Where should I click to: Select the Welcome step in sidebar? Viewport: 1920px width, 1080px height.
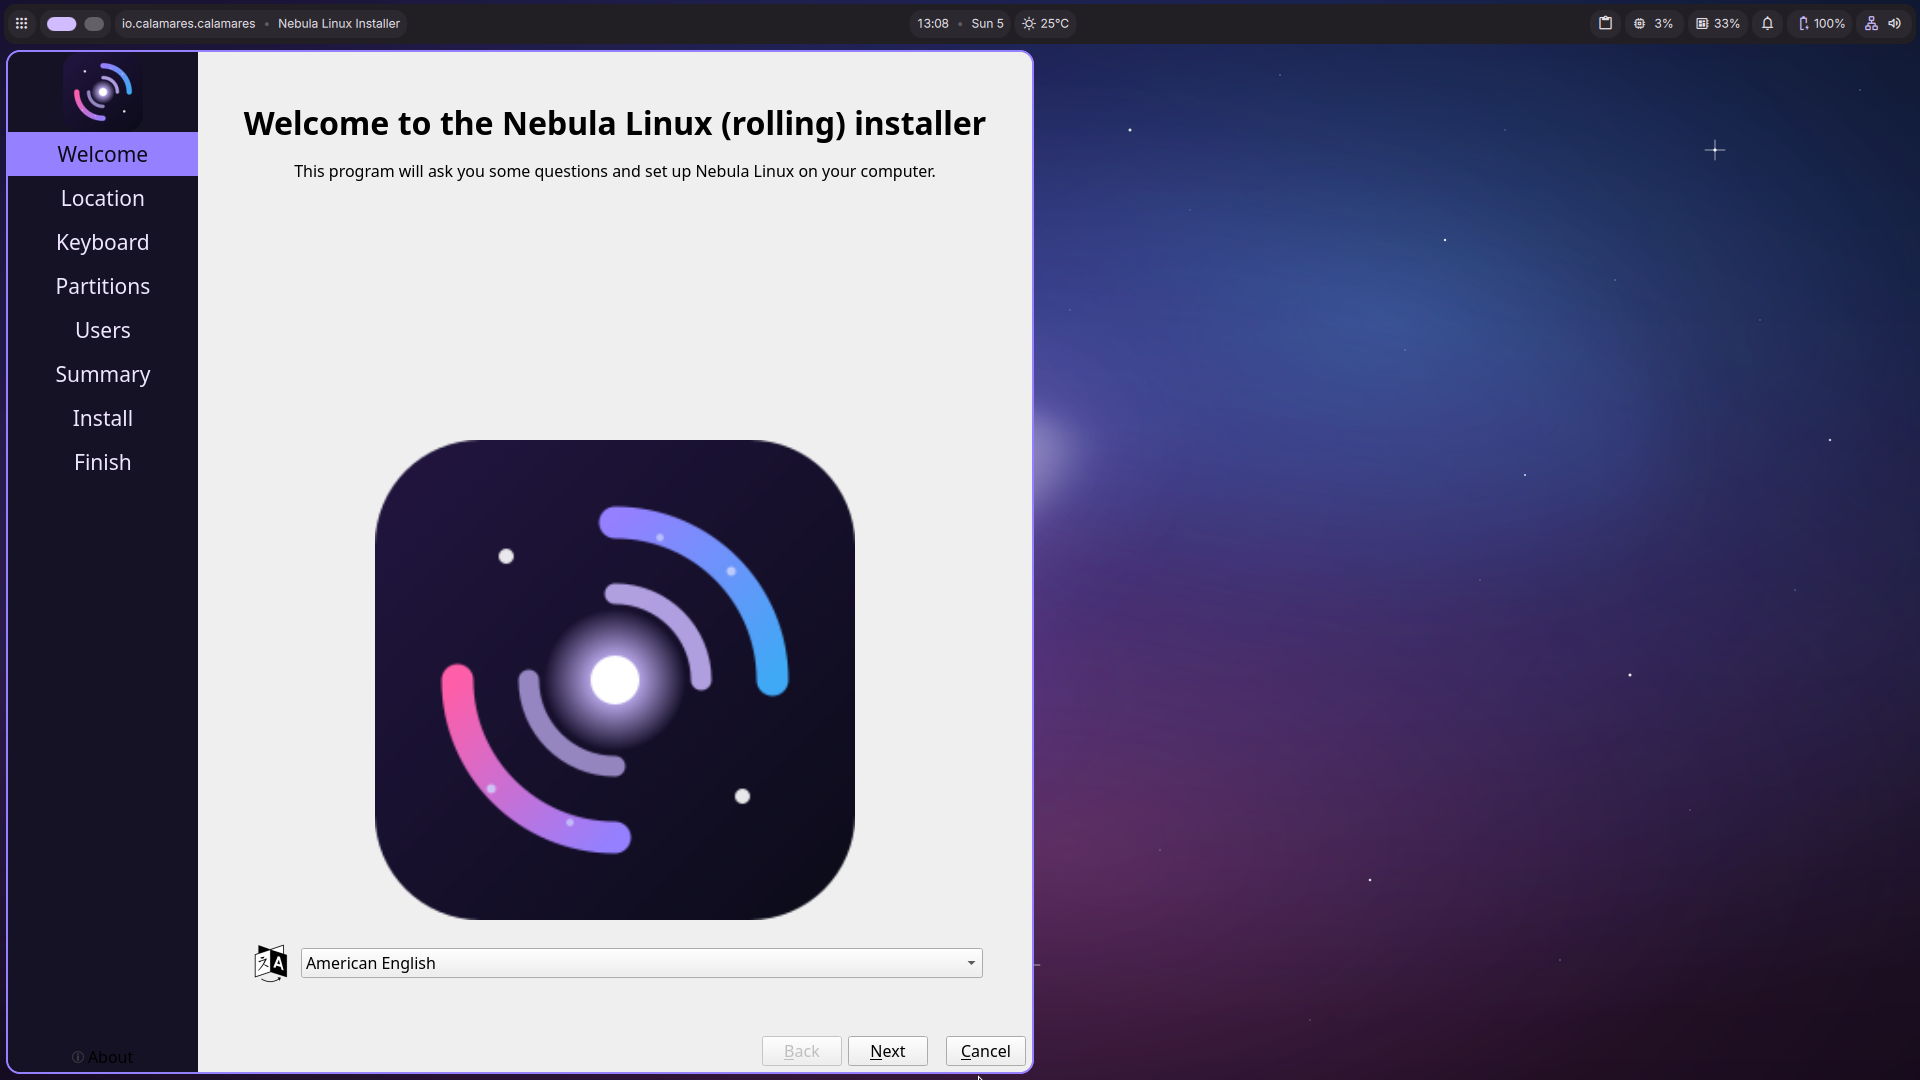[x=102, y=154]
